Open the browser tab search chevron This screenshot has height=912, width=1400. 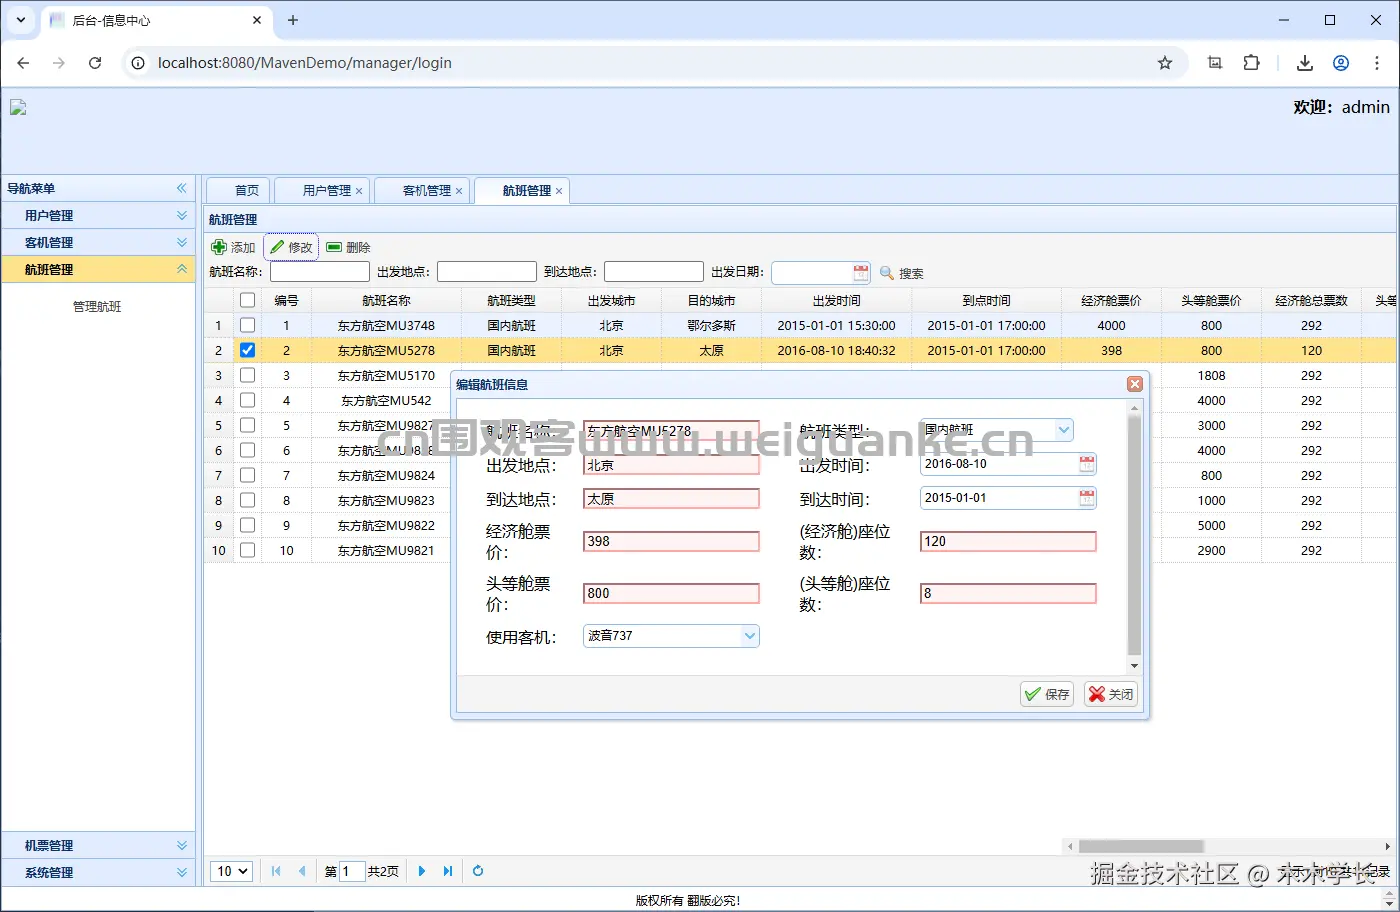[x=21, y=20]
